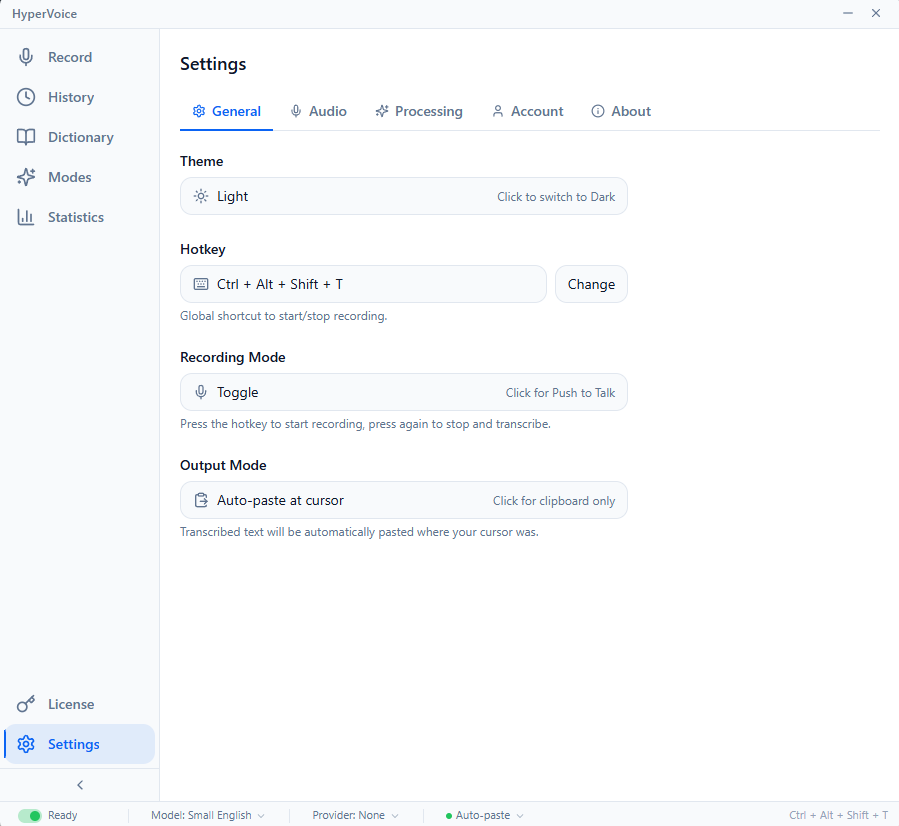Click the HyperVoice window title
Viewport: 899px width, 826px height.
tap(44, 14)
